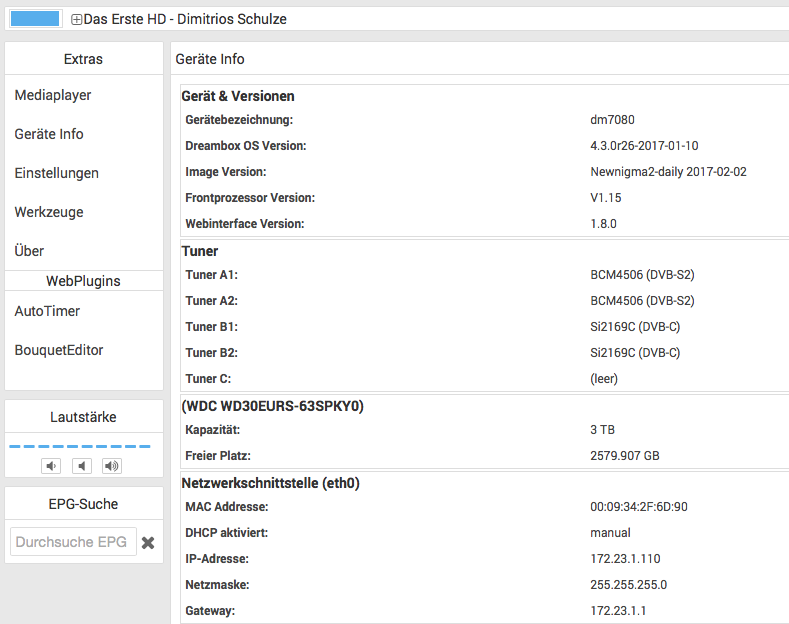Open the Über page
This screenshot has height=624, width=789.
point(29,251)
